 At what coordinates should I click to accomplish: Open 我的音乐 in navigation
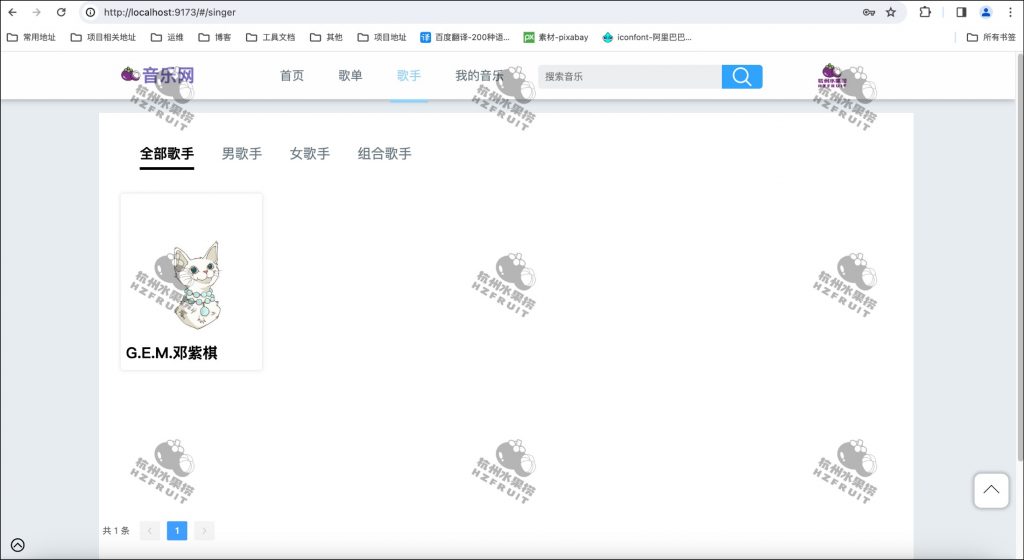point(479,76)
